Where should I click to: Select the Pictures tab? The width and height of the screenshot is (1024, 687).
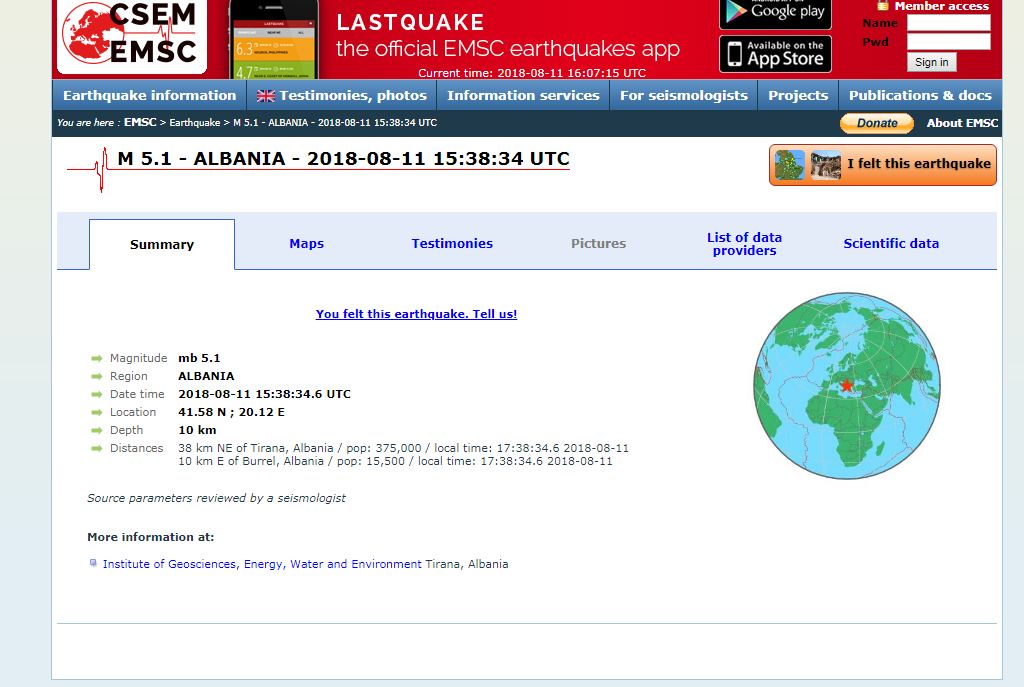(598, 243)
